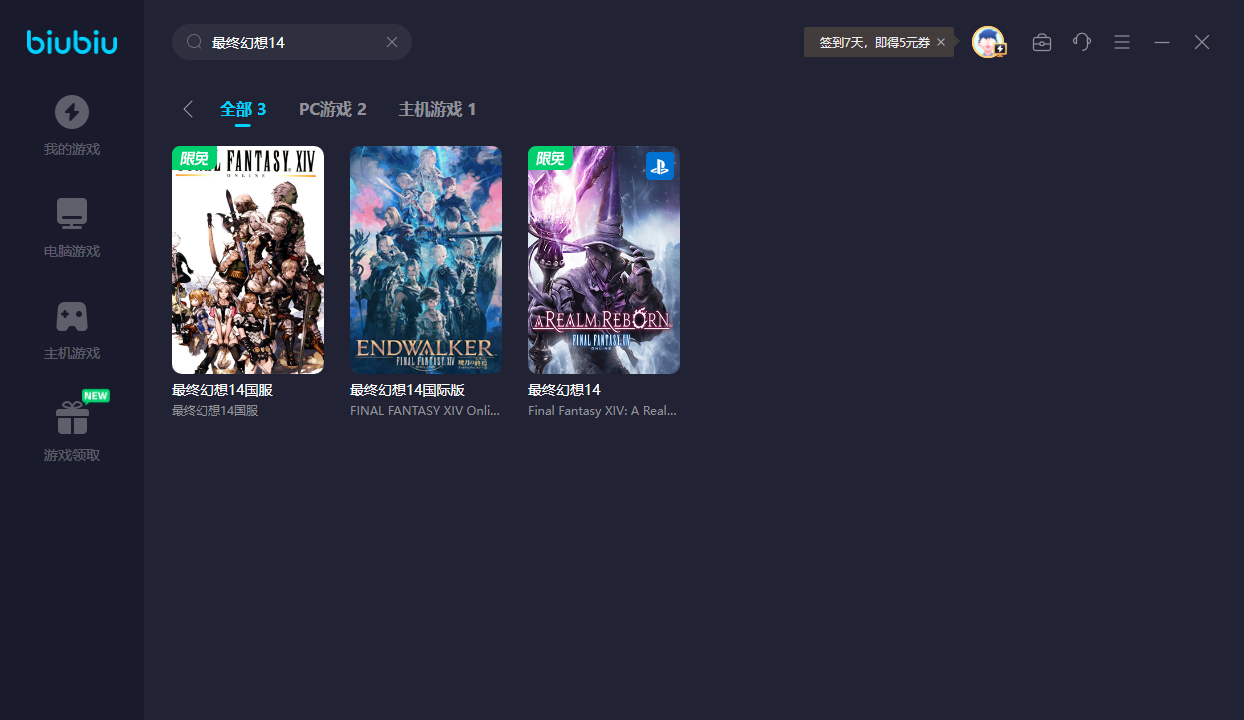Click the PlayStation badge on Realm Reborn

tap(660, 166)
